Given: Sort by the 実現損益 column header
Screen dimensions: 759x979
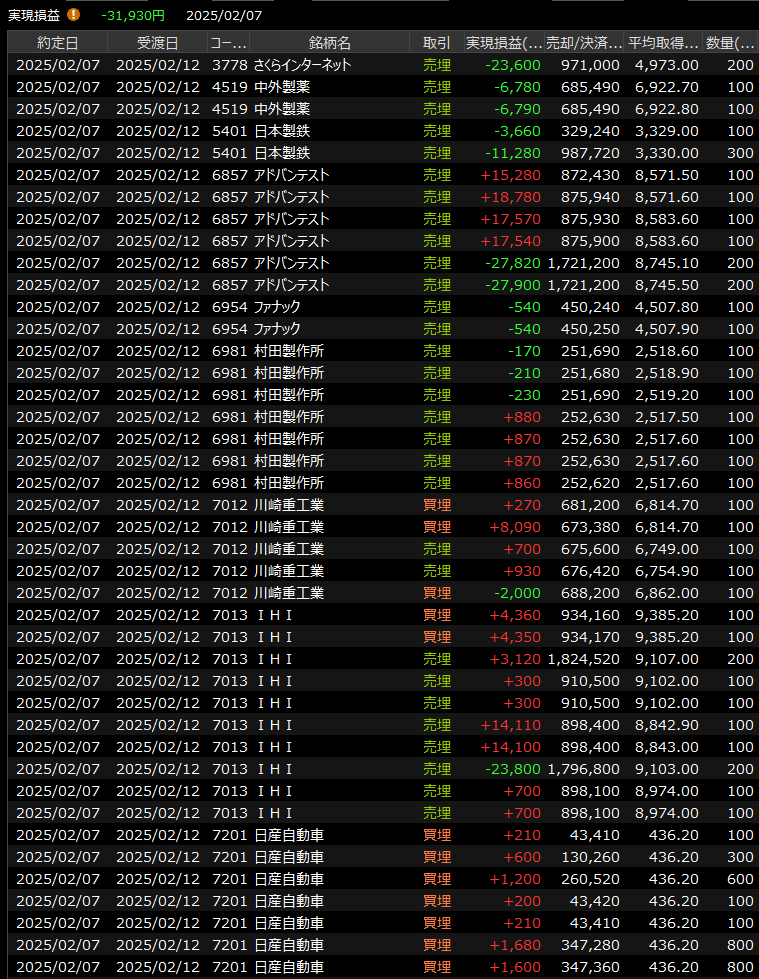Looking at the screenshot, I should tap(504, 43).
